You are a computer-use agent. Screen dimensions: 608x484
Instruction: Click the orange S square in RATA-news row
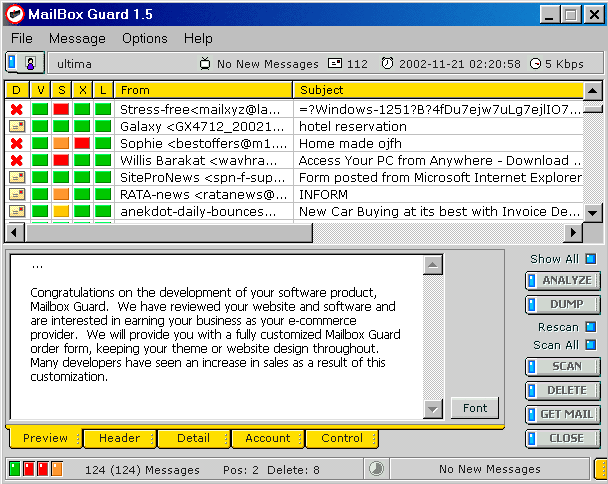tap(61, 194)
